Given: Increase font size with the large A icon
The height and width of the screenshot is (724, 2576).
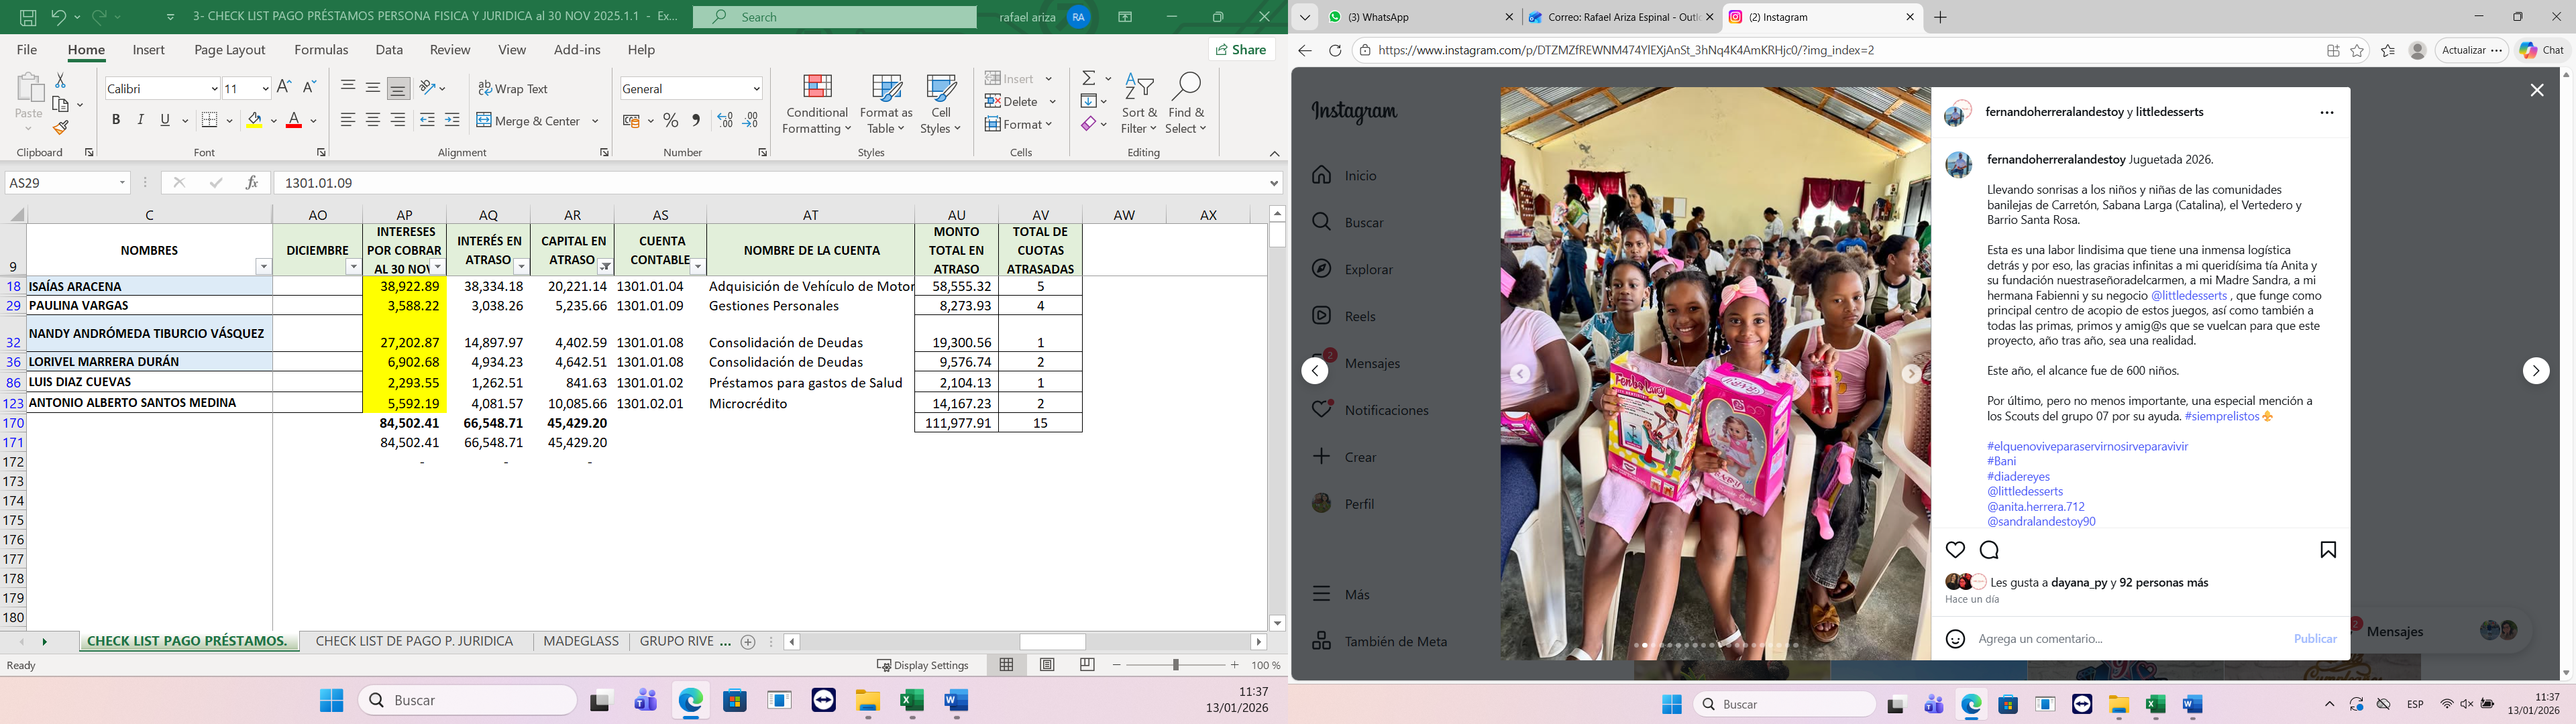Looking at the screenshot, I should point(284,88).
